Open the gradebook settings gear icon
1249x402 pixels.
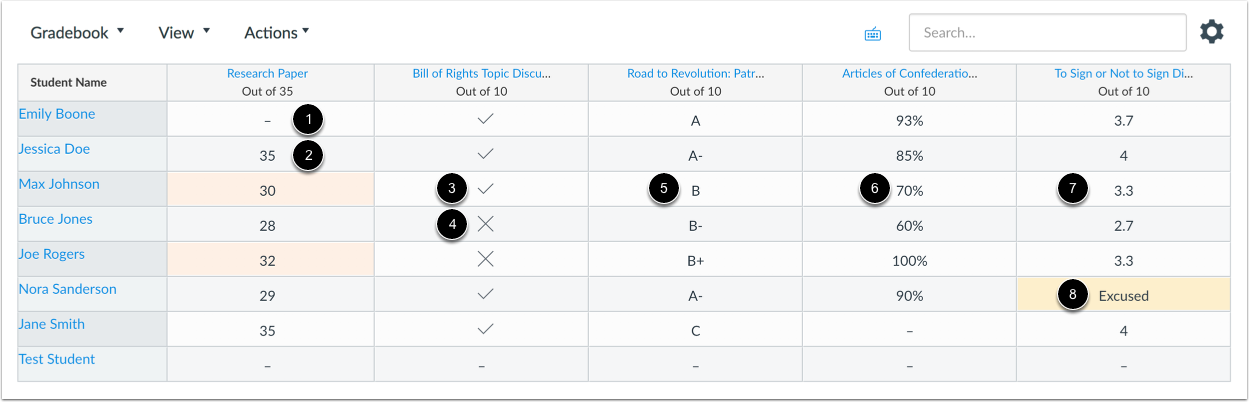1211,32
